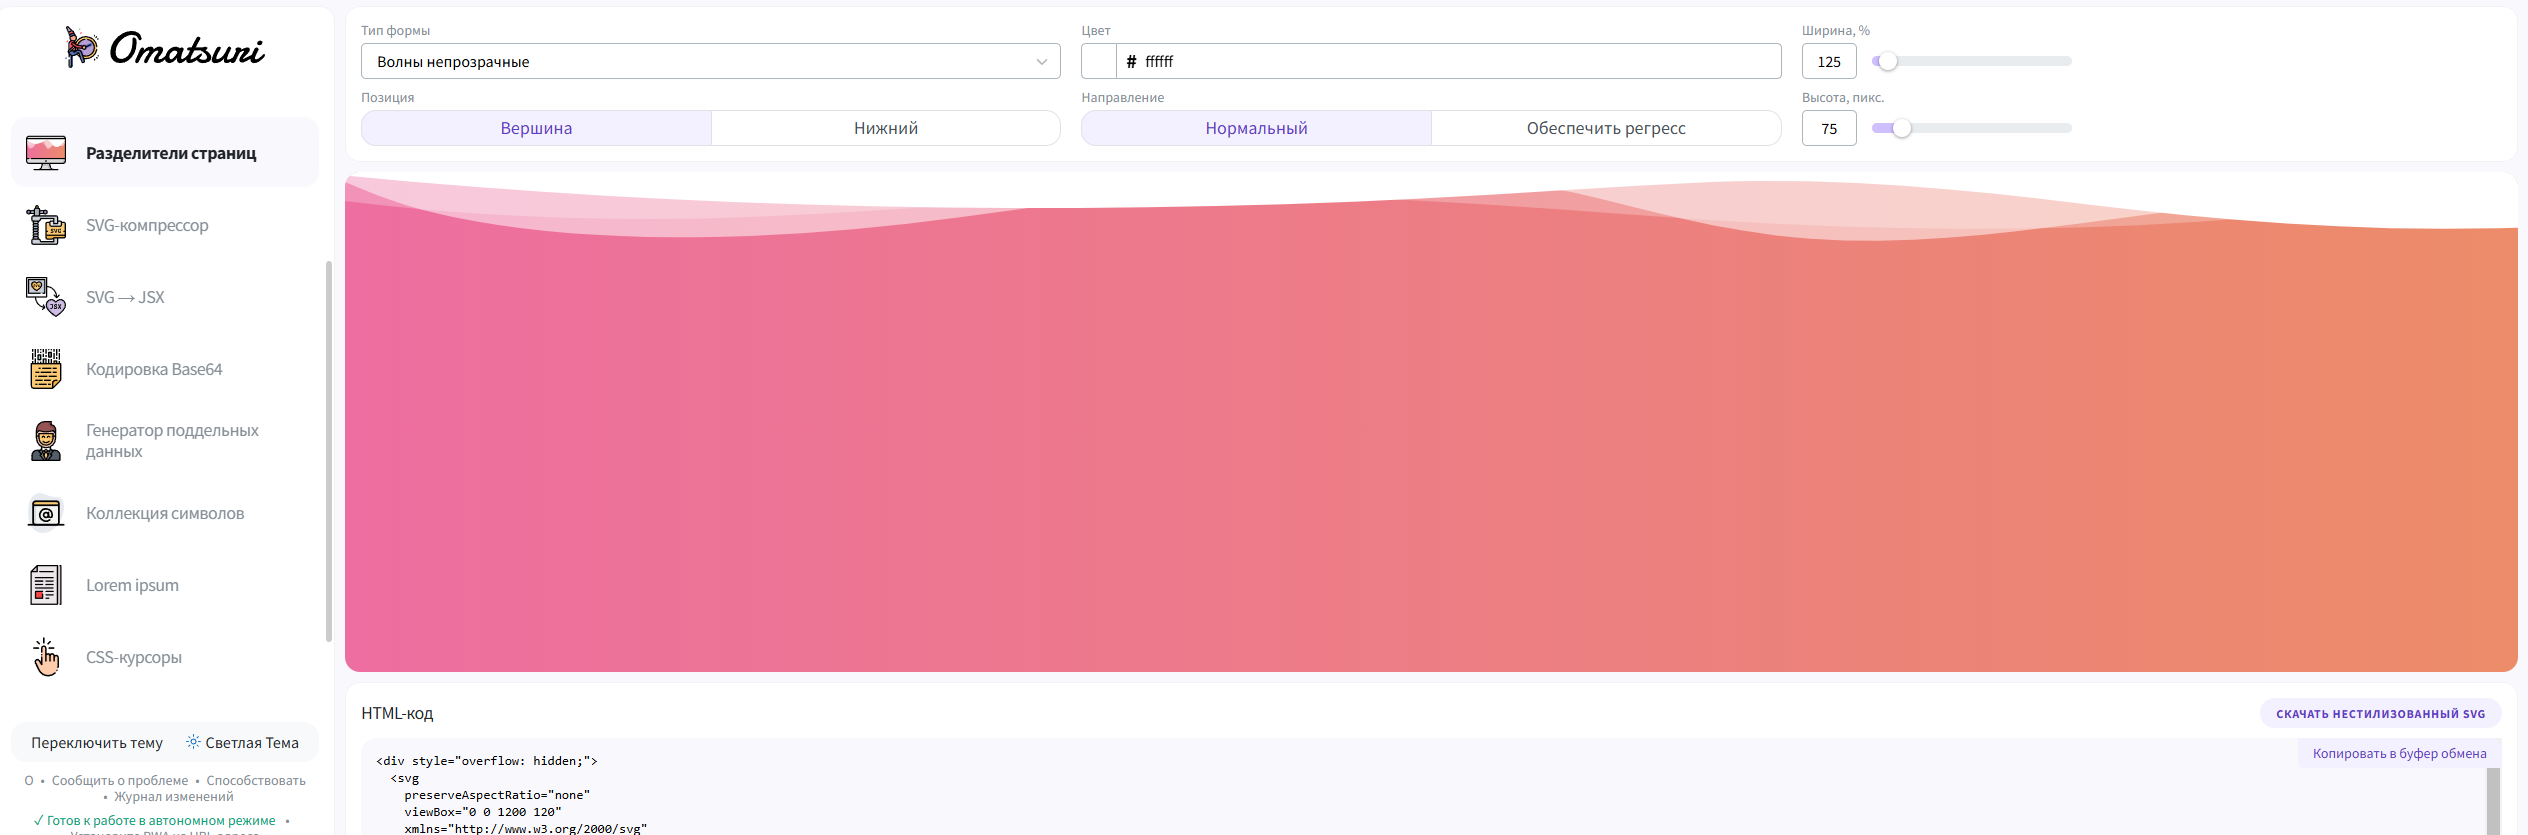
Task: Open CSS-курсоры page
Action: [x=165, y=657]
